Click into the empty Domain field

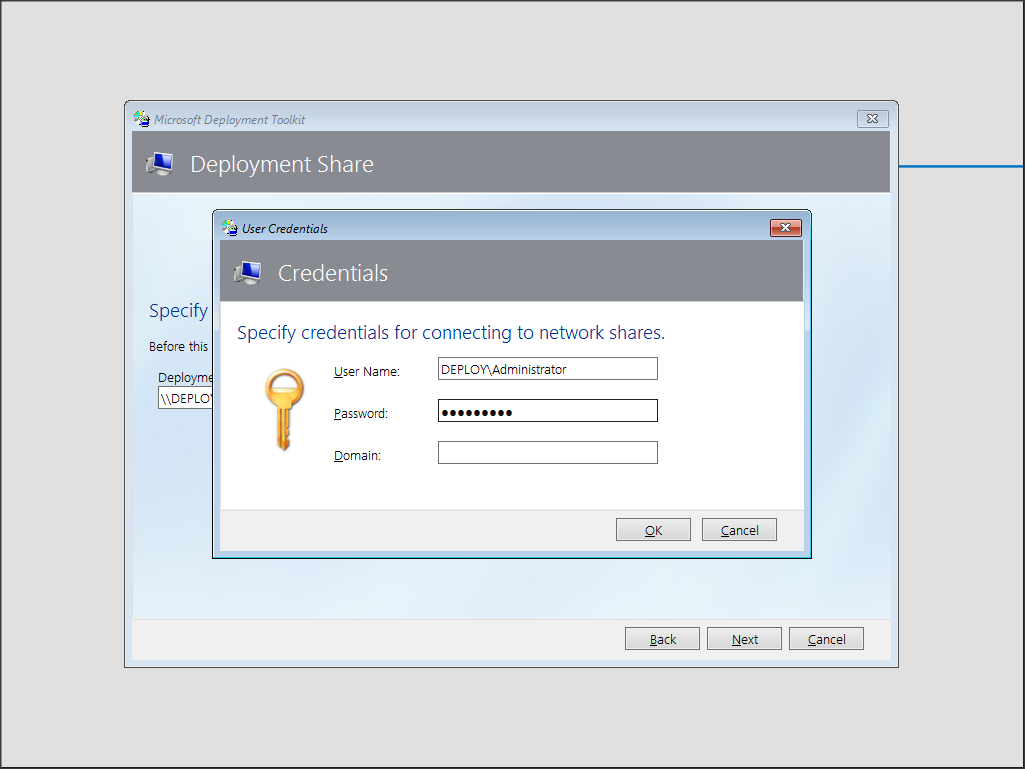coord(547,453)
